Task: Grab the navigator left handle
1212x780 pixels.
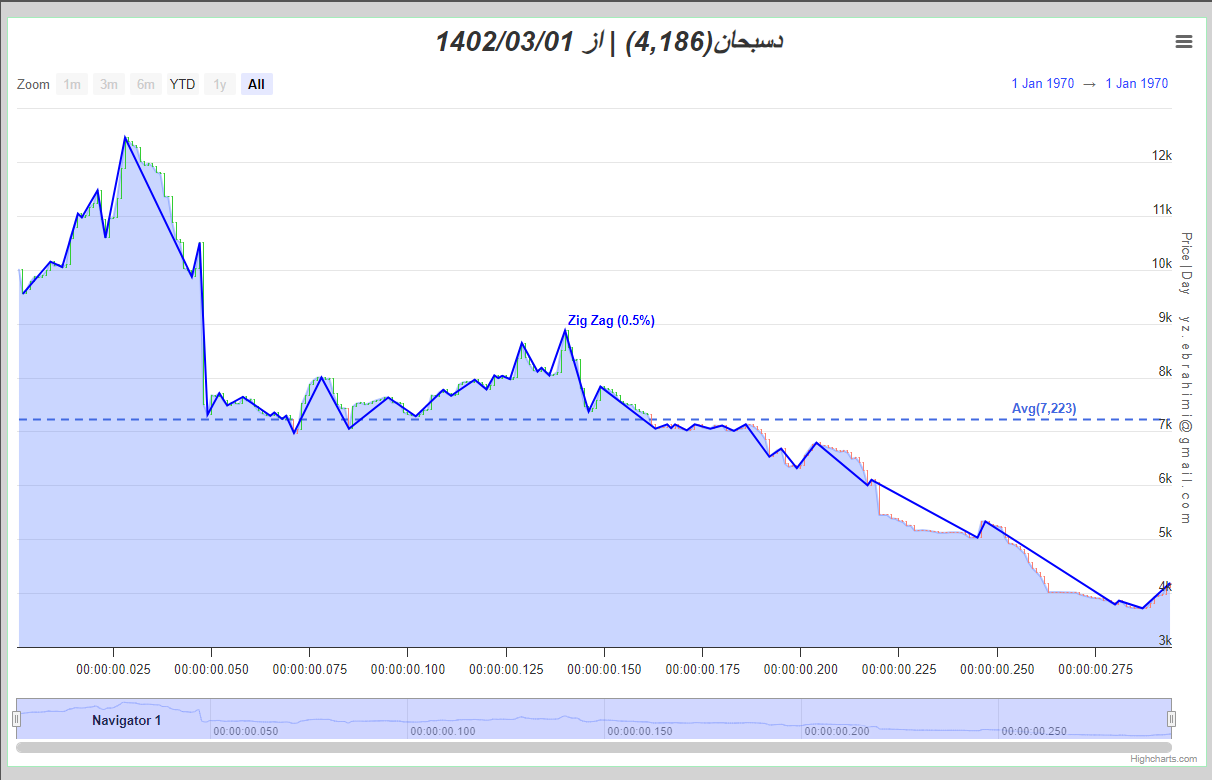Action: pyautogui.click(x=16, y=719)
